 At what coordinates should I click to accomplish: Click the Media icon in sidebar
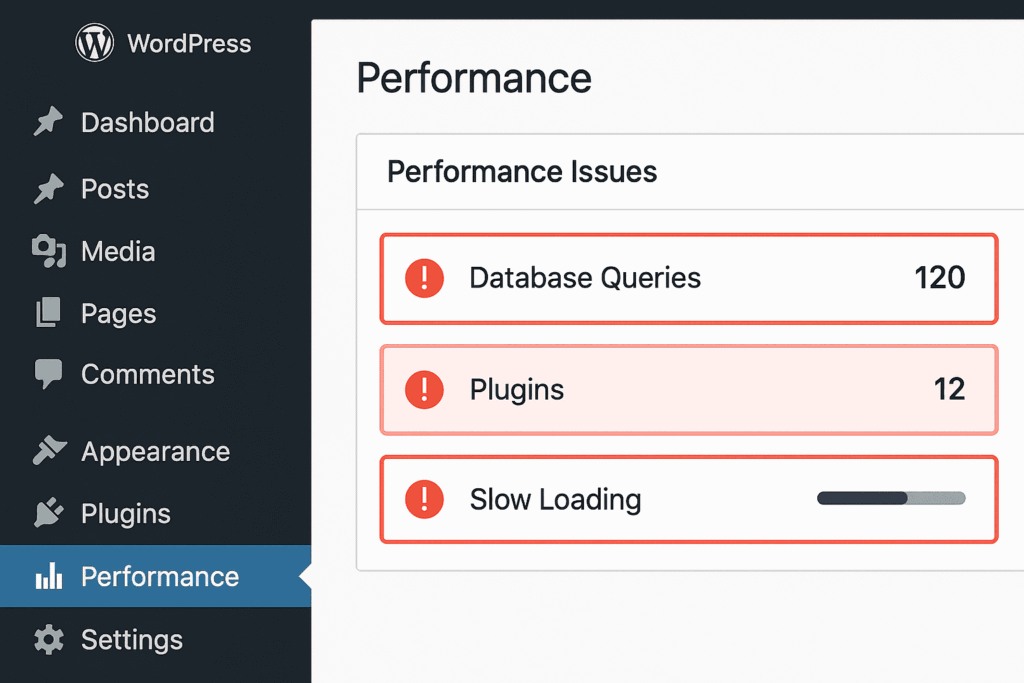(x=47, y=251)
